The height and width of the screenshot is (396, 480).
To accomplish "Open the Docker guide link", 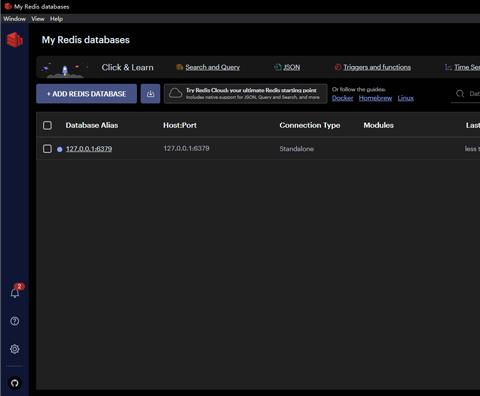I will [342, 98].
